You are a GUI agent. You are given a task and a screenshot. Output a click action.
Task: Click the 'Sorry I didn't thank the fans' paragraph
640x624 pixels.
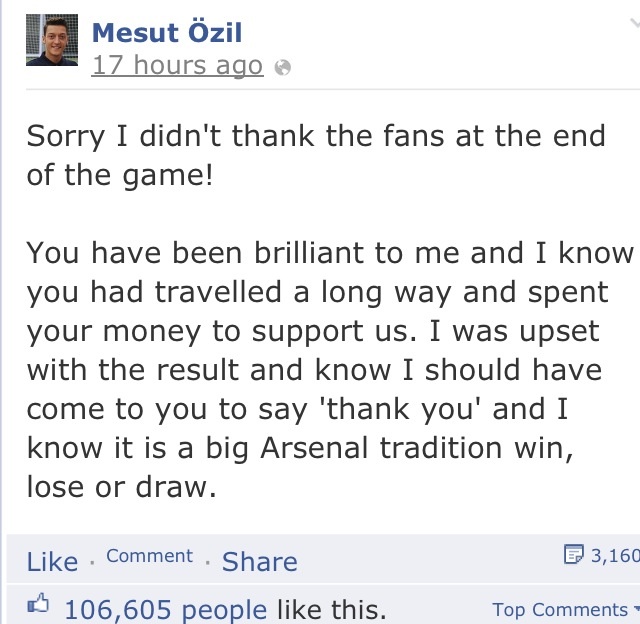(x=316, y=136)
